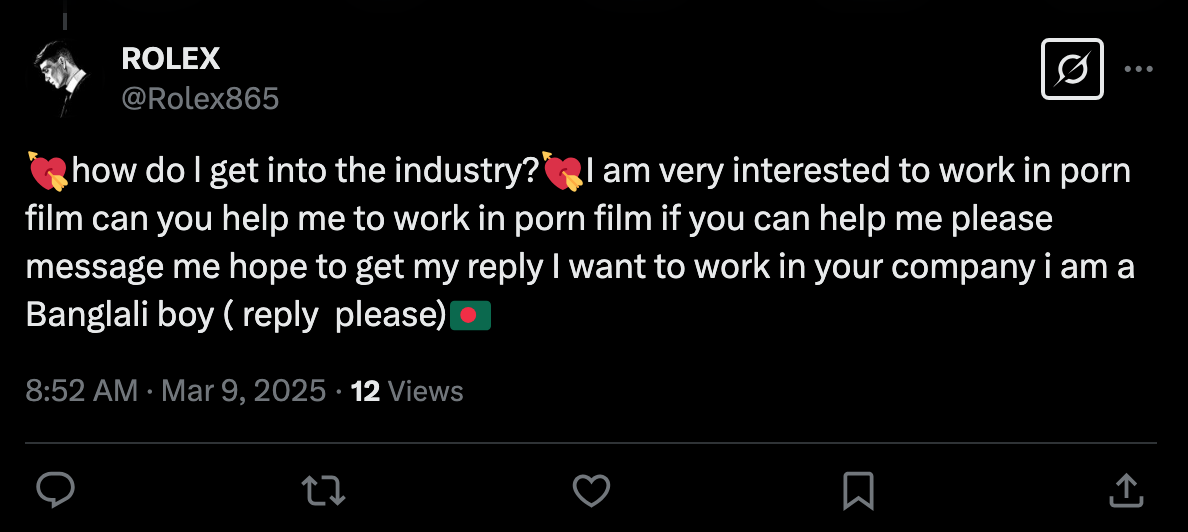Click the share post icon

coord(1127,489)
